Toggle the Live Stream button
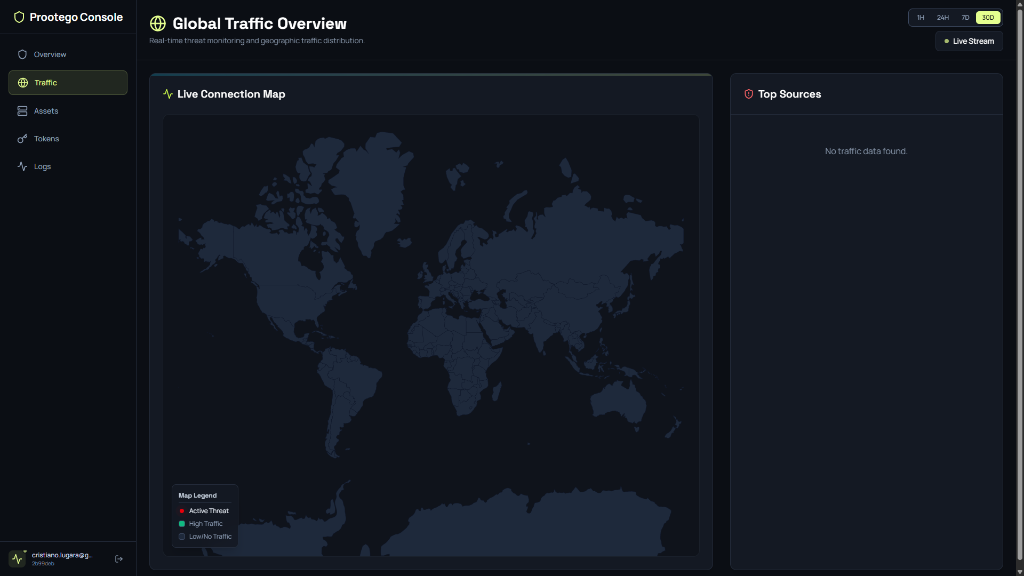Viewport: 1024px width, 576px height. point(968,41)
